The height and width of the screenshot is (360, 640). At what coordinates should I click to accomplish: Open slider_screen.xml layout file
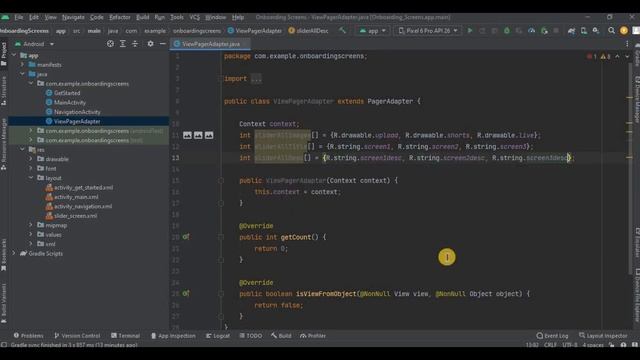coord(76,216)
